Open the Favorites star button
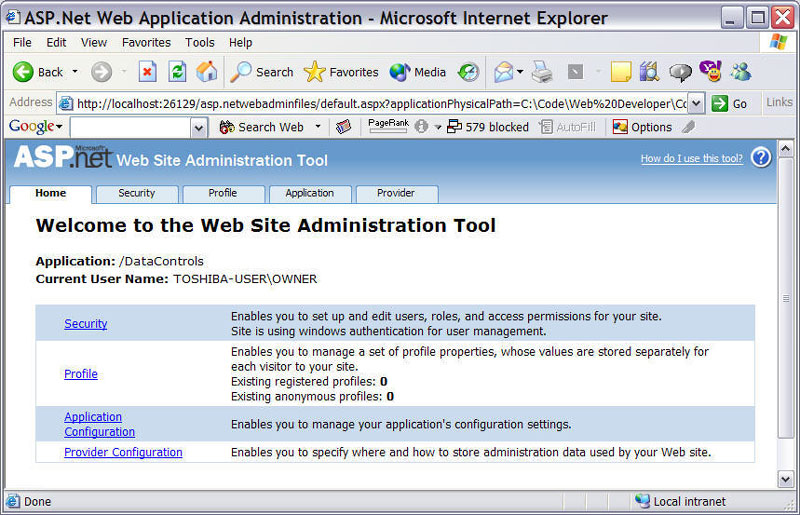Image resolution: width=800 pixels, height=515 pixels. pyautogui.click(x=341, y=72)
